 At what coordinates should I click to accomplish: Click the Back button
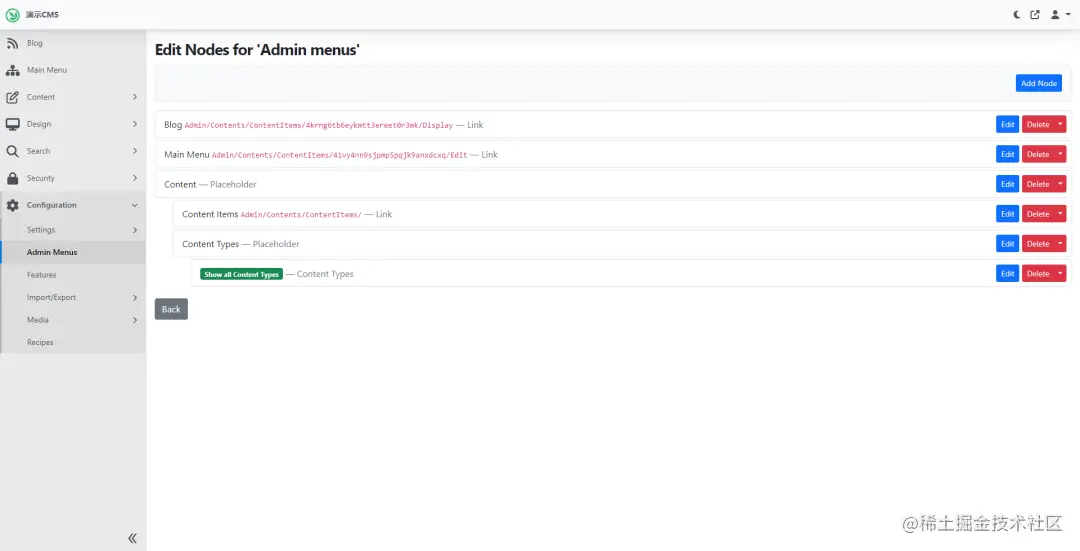tap(171, 309)
